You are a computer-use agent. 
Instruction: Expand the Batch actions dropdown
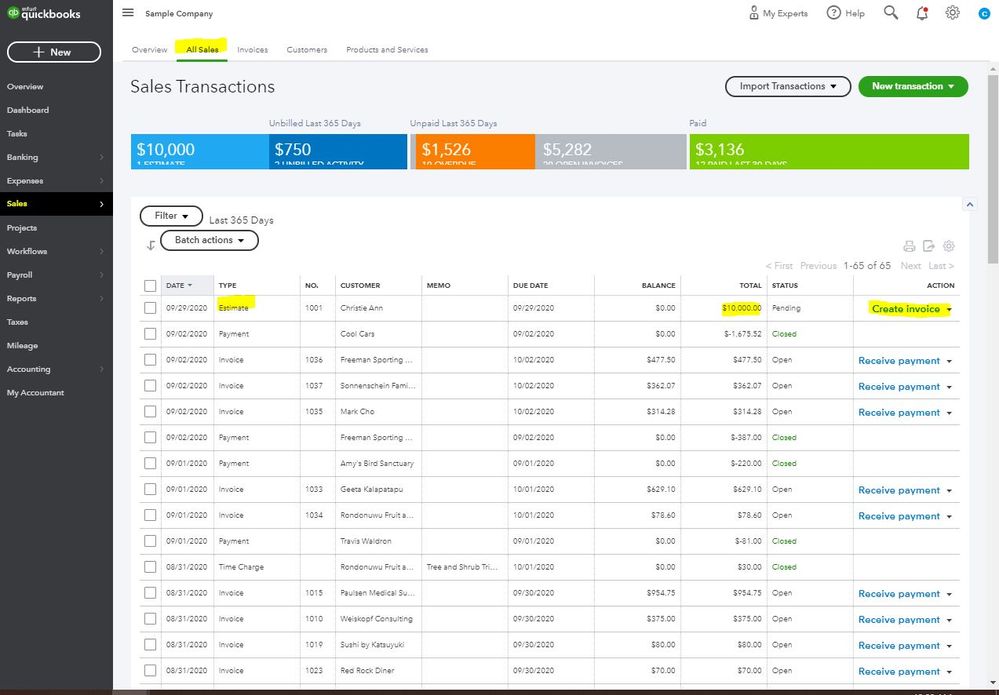(x=209, y=240)
